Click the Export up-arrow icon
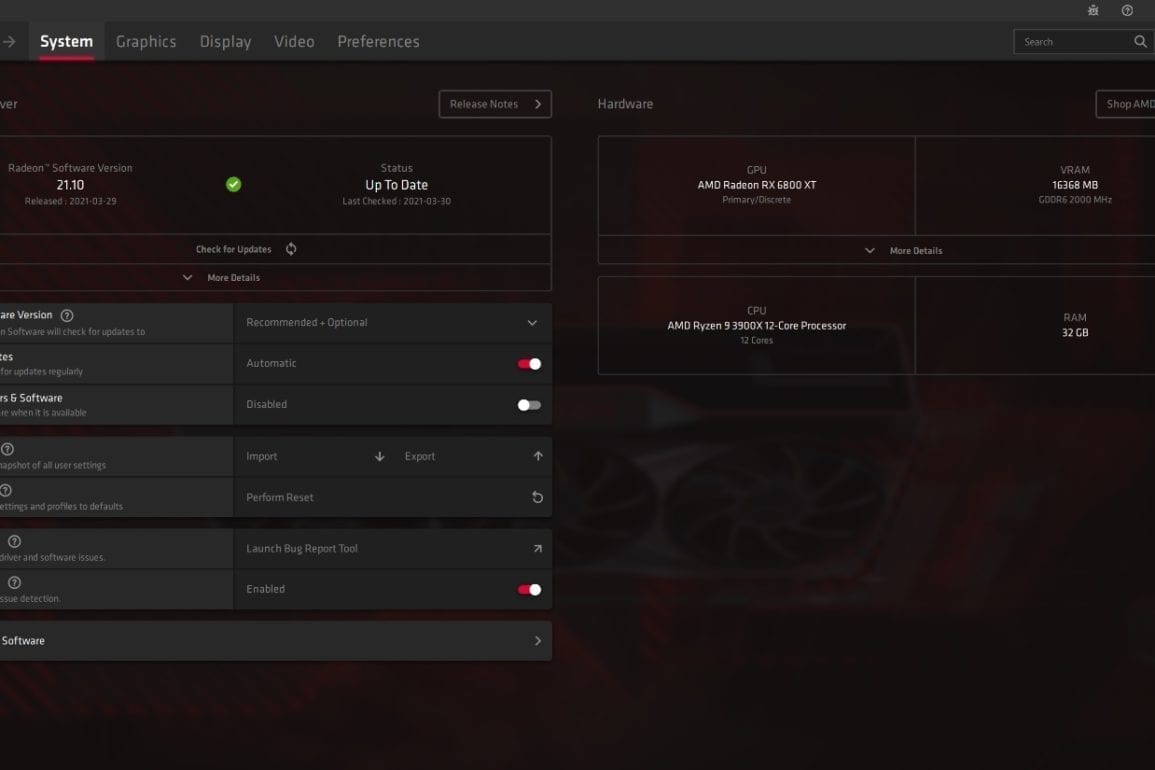This screenshot has height=770, width=1155. point(538,456)
